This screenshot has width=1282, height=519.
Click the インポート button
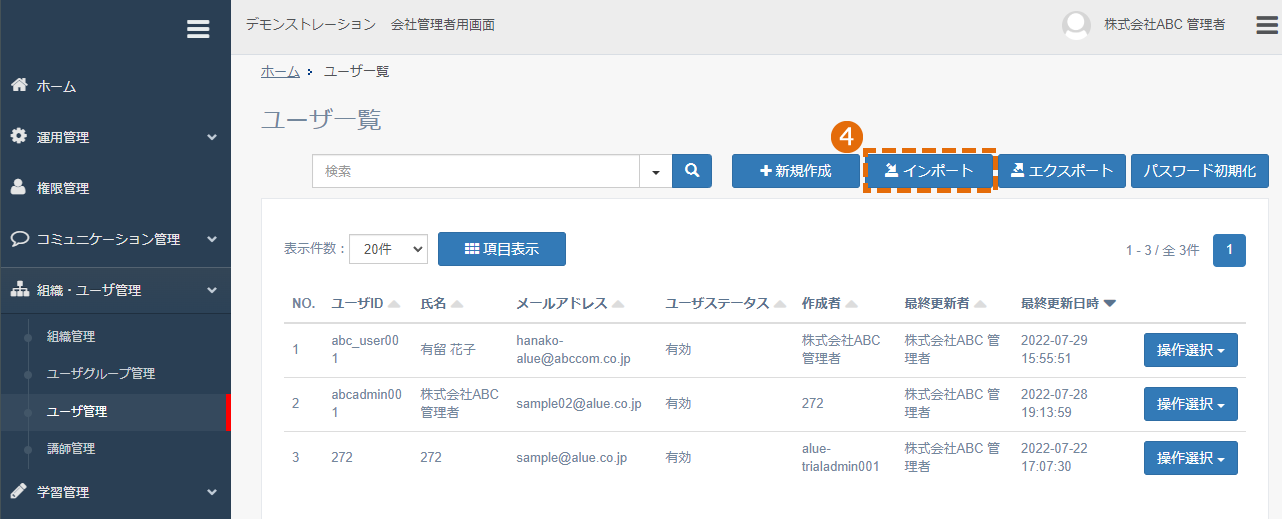tap(929, 171)
